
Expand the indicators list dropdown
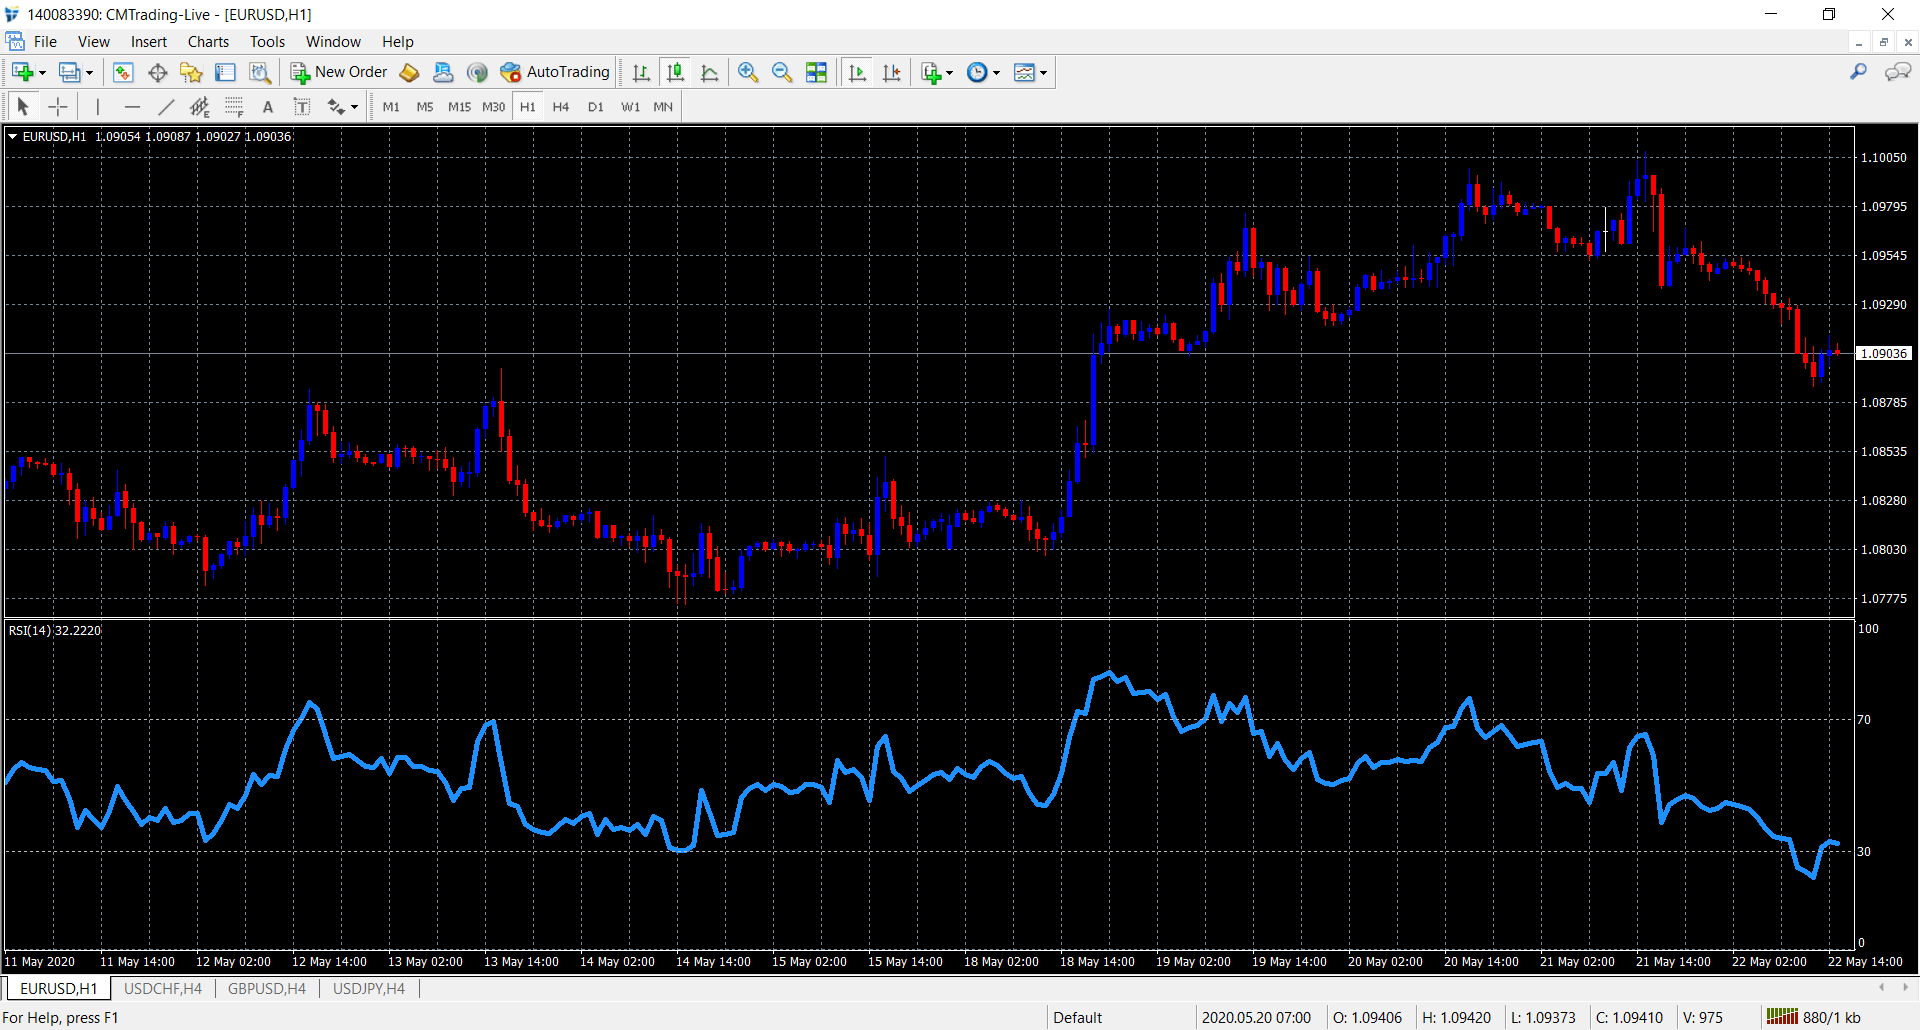[949, 72]
